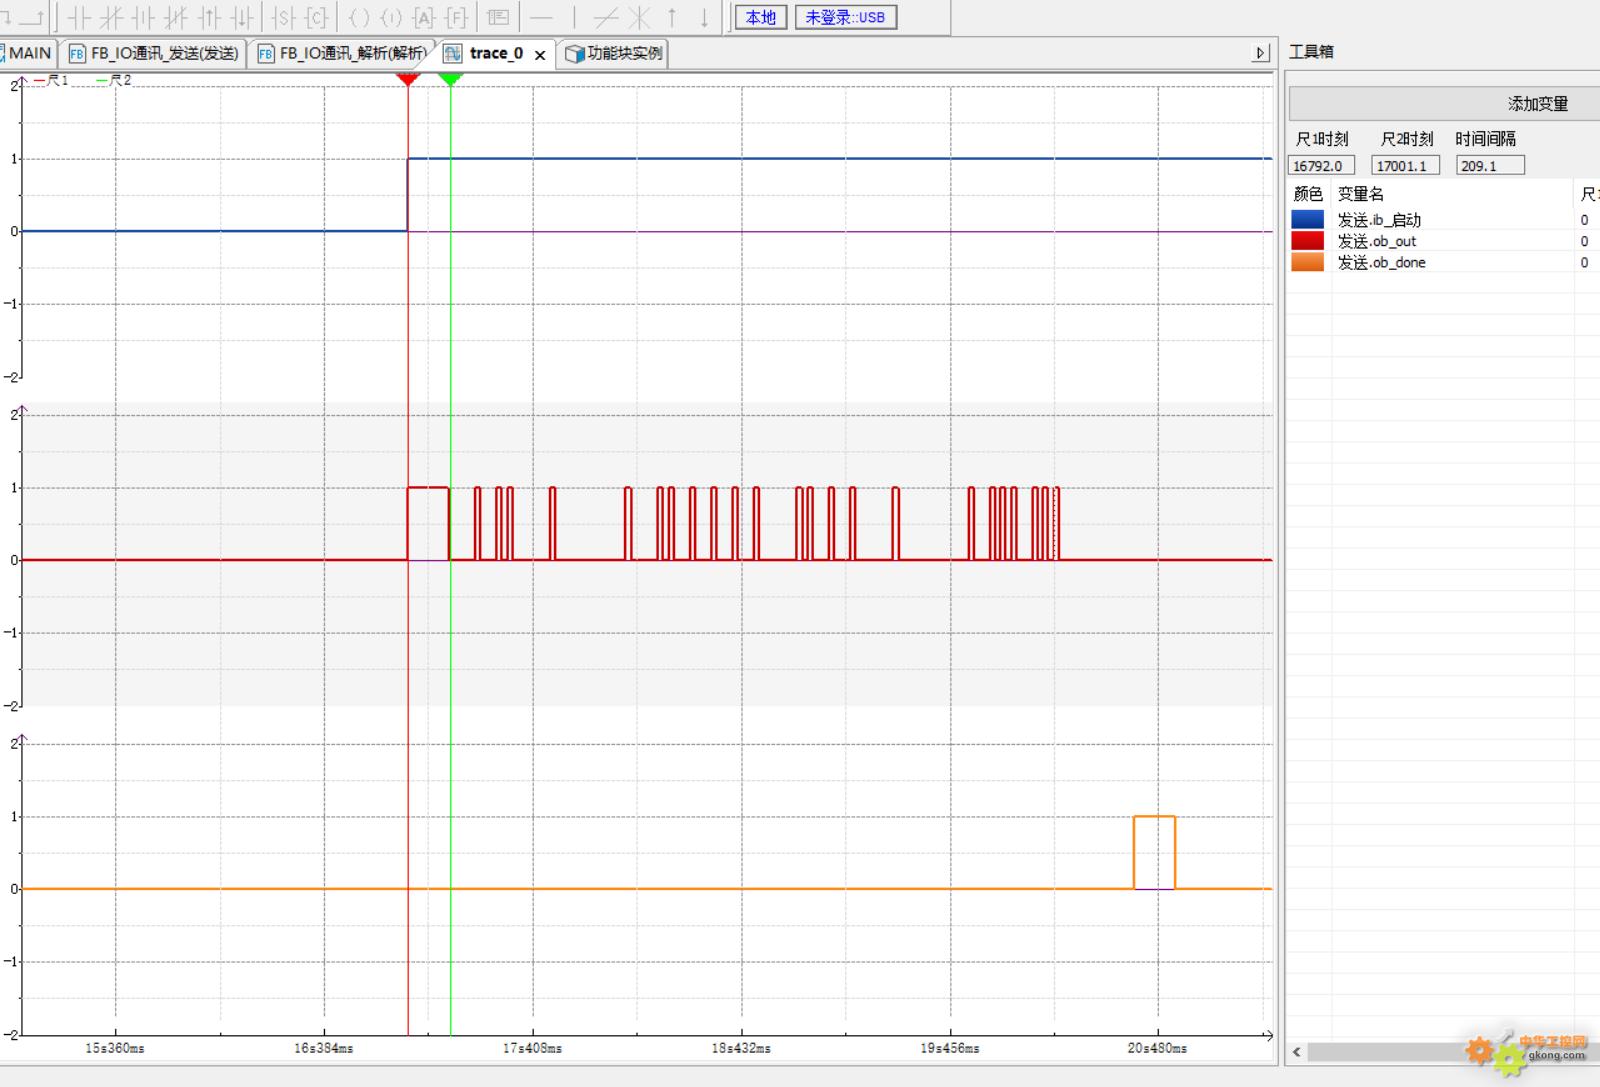Click the application instruction [A] icon
This screenshot has width=1600, height=1087.
[x=423, y=17]
